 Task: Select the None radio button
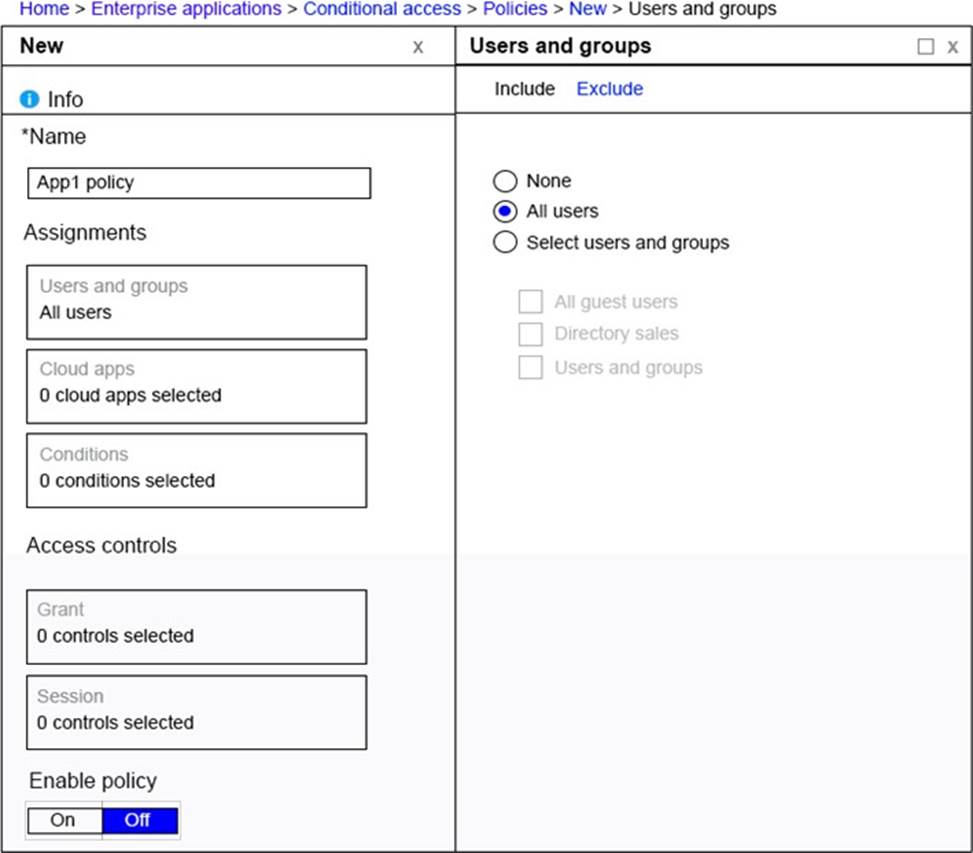tap(505, 181)
